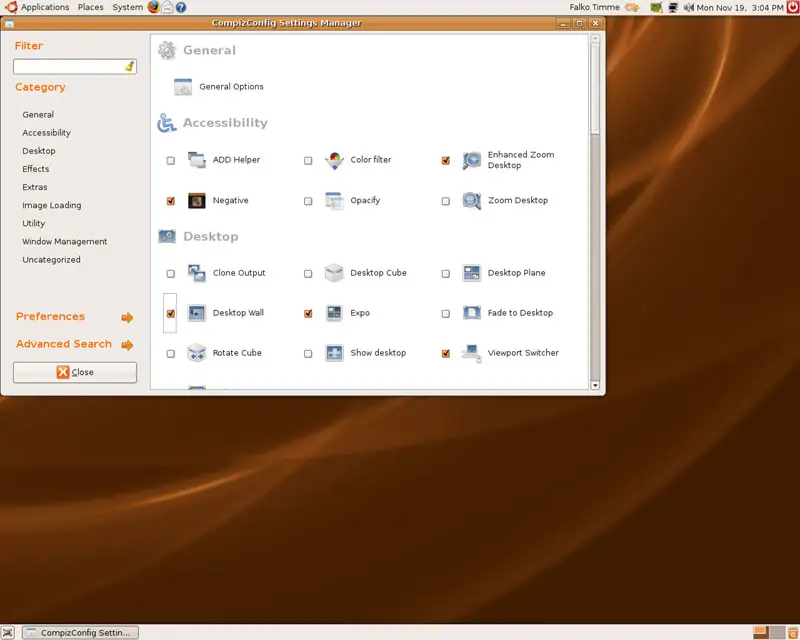This screenshot has width=800, height=640.
Task: Open the Viewport Switcher plugin icon
Action: point(471,353)
